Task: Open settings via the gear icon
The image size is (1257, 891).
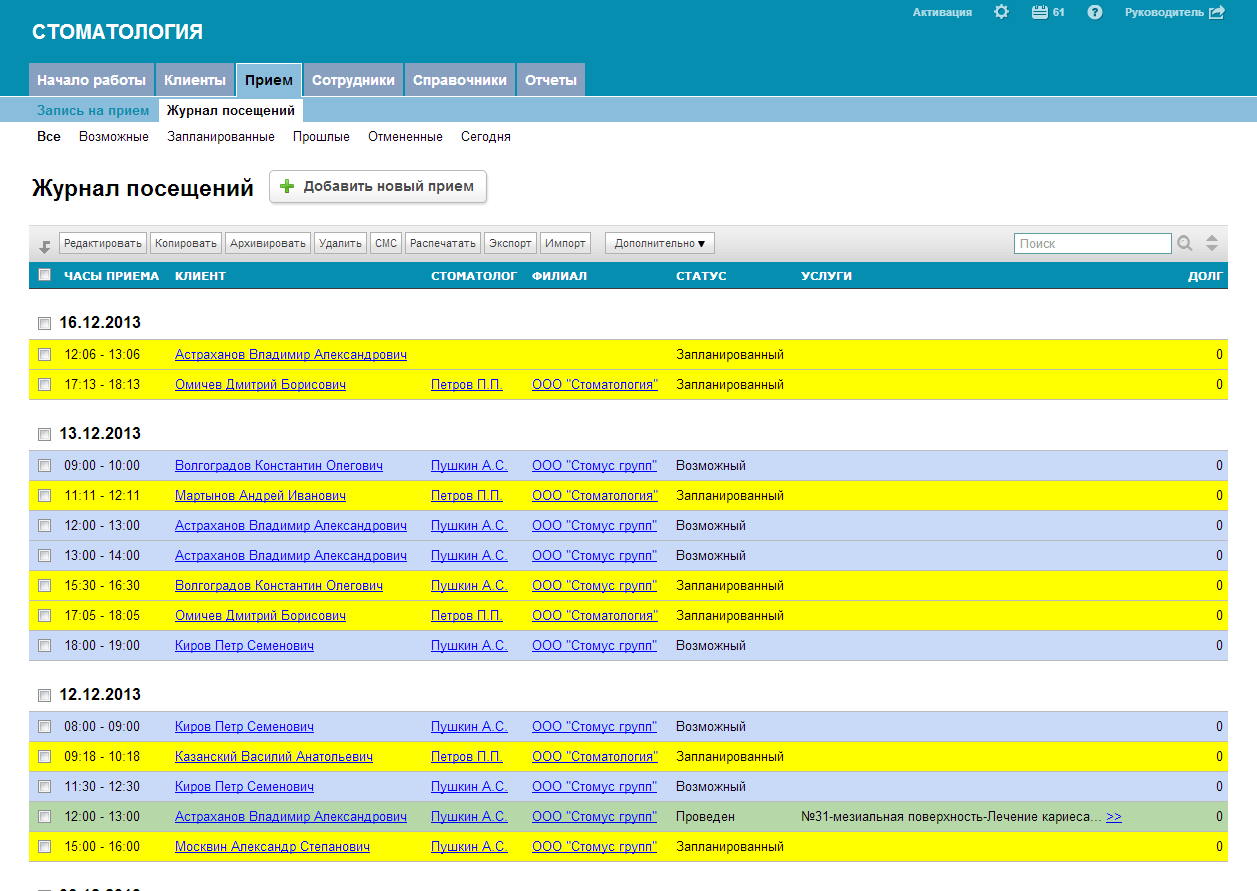Action: (x=1001, y=13)
